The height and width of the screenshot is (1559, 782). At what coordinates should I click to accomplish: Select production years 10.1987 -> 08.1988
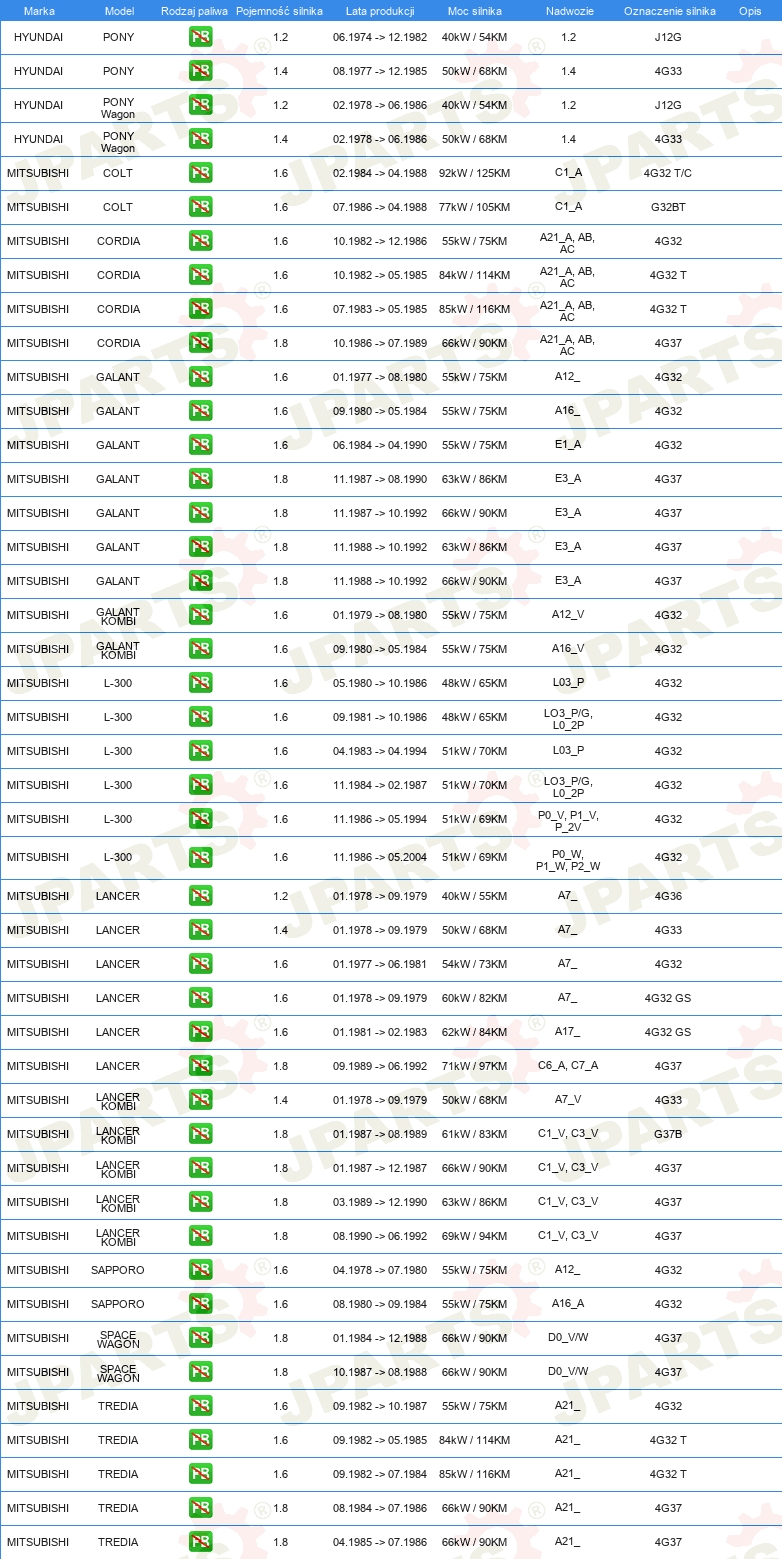380,1372
